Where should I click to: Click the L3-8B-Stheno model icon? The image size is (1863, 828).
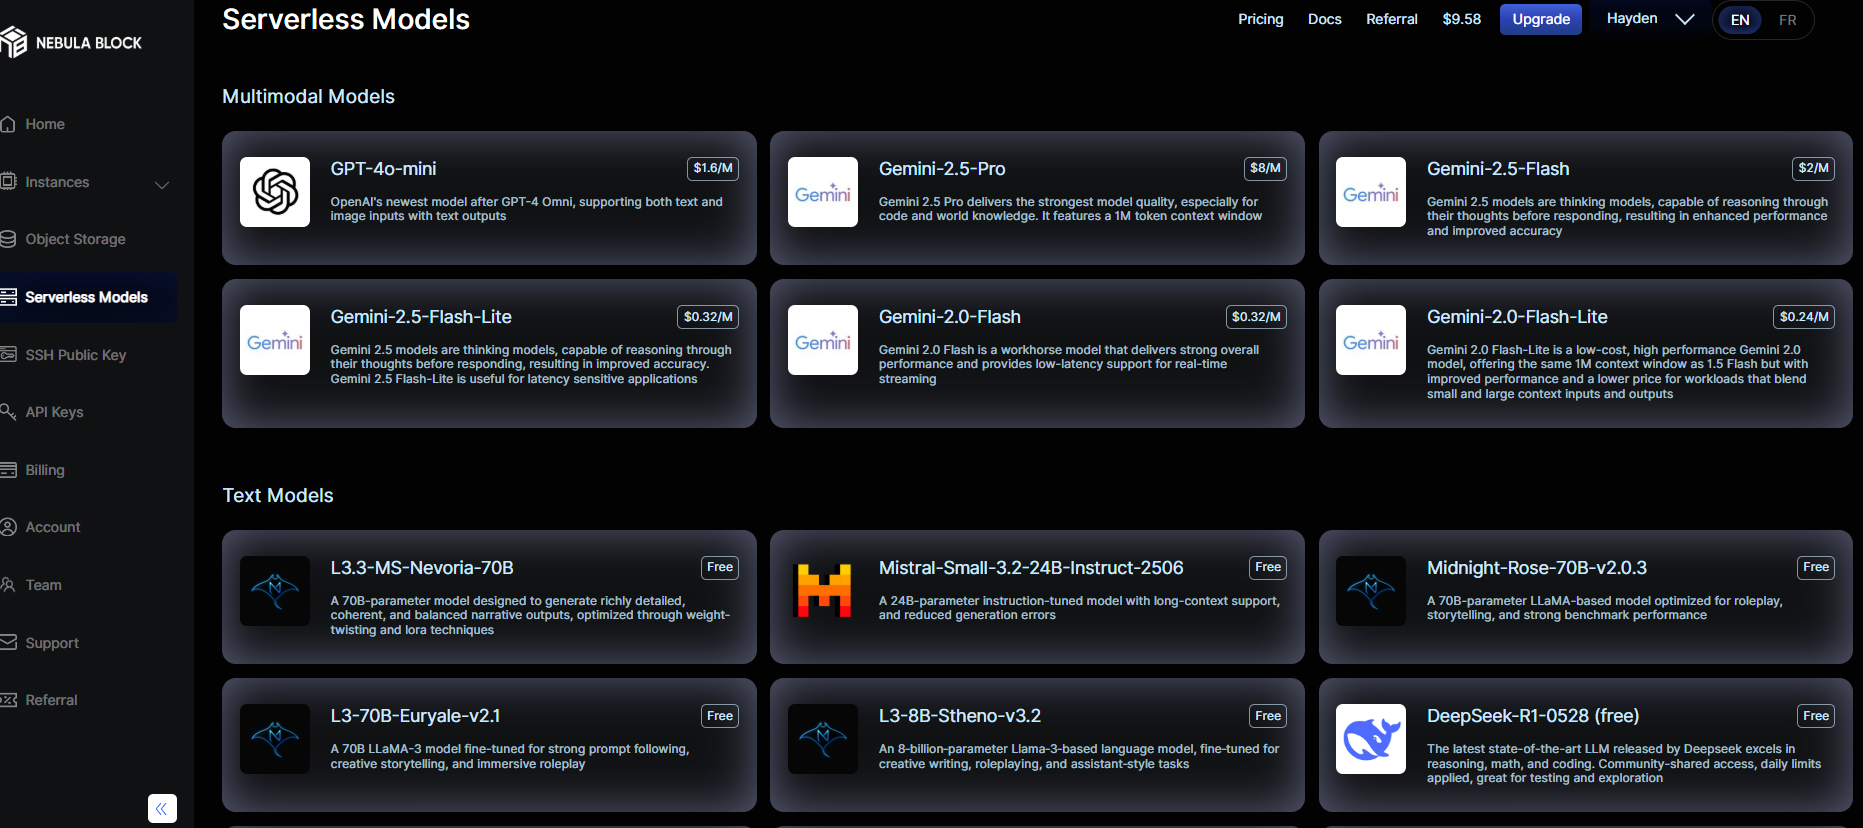(823, 739)
